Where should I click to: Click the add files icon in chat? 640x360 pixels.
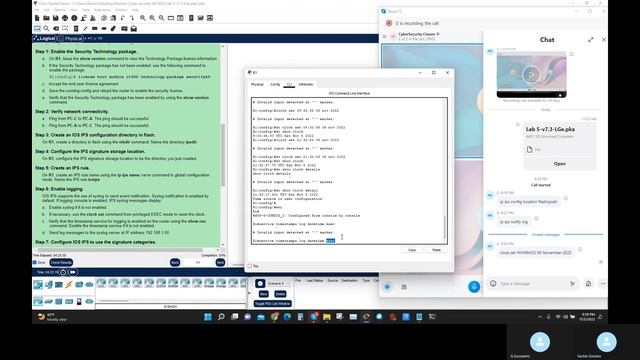click(x=588, y=283)
